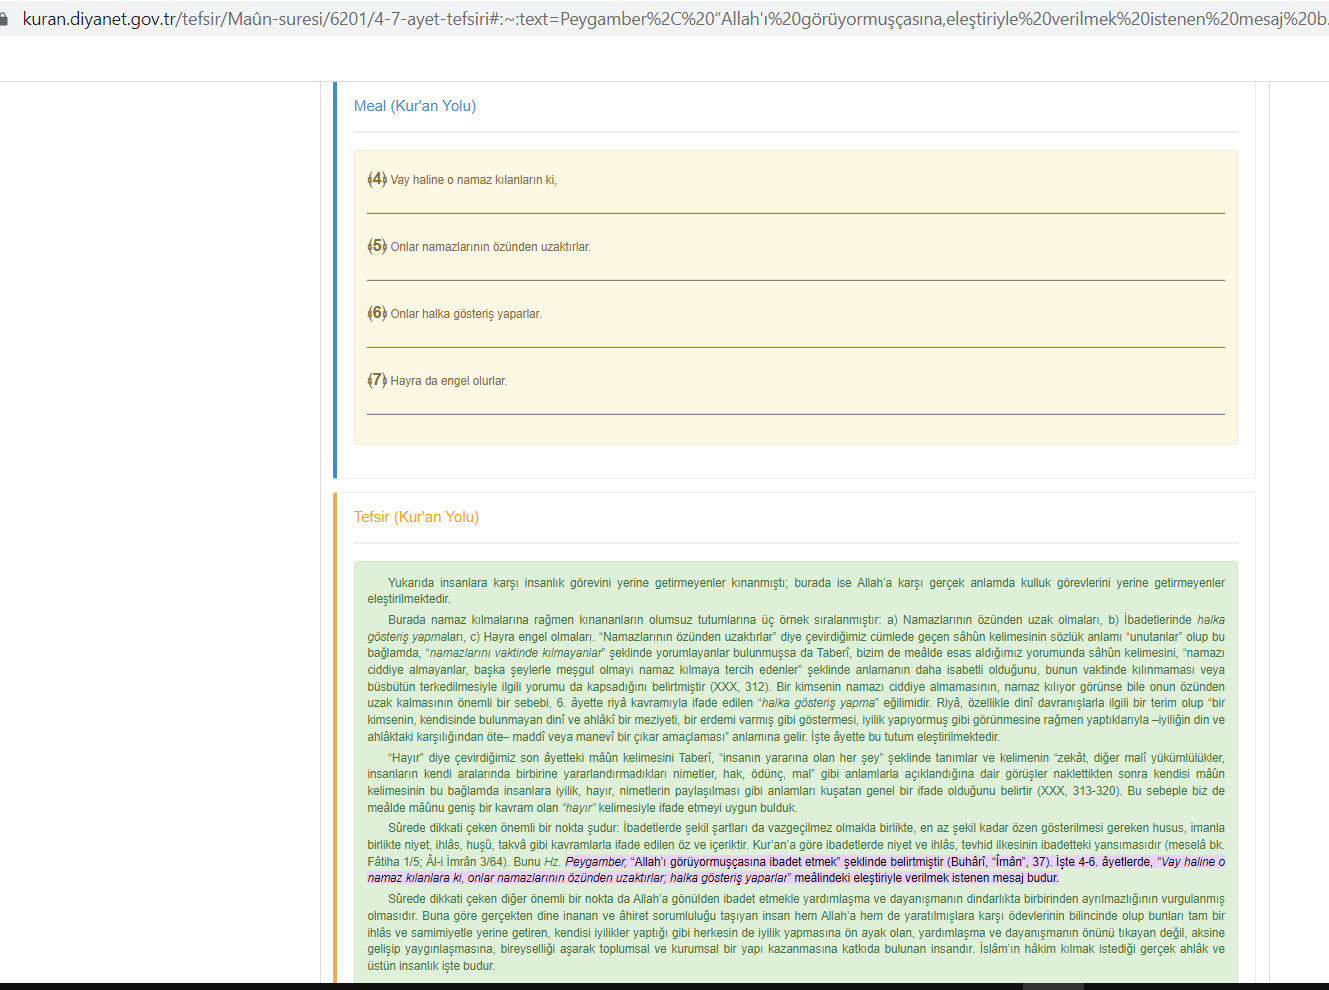The image size is (1329, 990).
Task: Click text "Onlar halka gösteriş yaparlar."
Action: click(x=466, y=314)
